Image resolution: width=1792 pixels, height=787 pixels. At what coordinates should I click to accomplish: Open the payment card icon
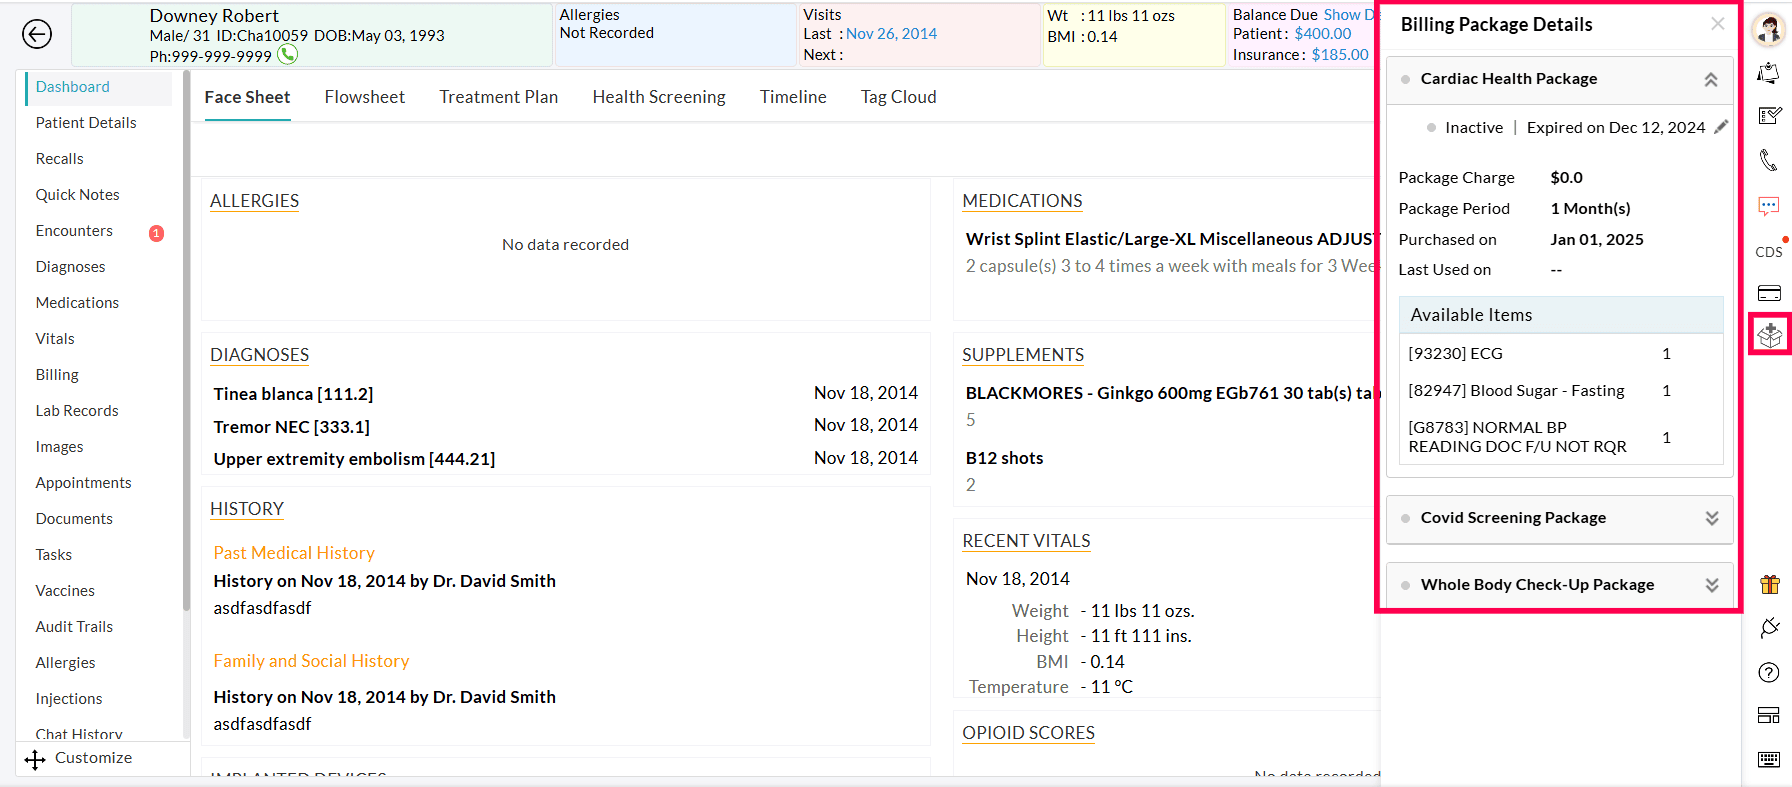coord(1768,293)
